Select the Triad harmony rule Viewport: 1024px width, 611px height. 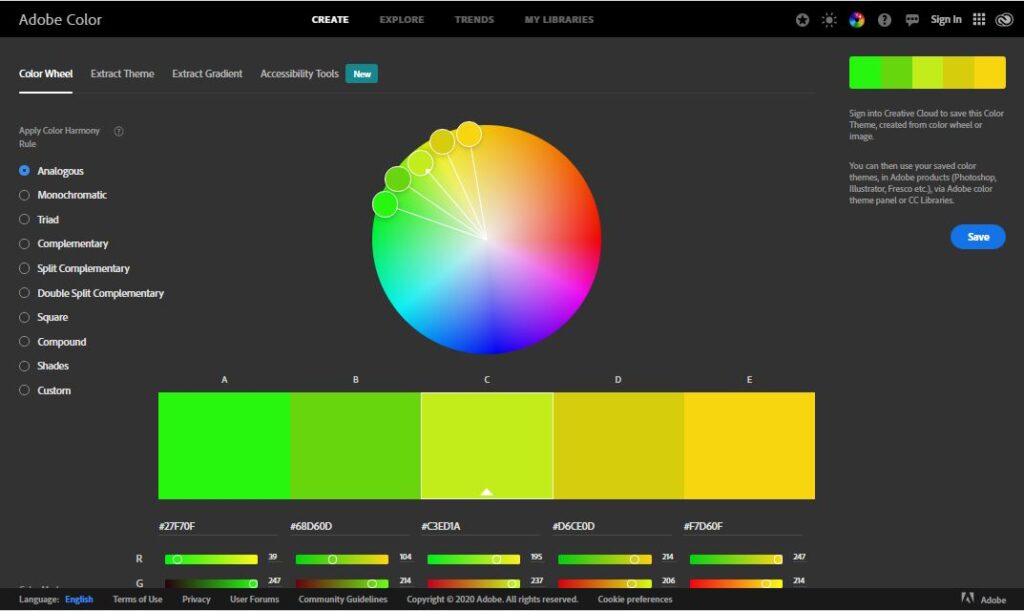point(39,219)
